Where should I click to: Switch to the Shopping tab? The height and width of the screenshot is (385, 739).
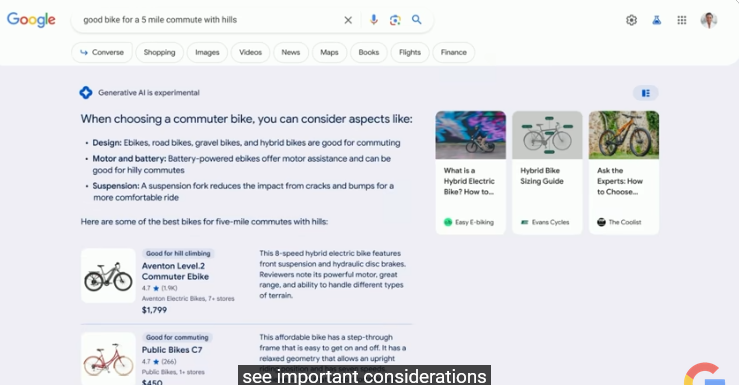coord(159,52)
